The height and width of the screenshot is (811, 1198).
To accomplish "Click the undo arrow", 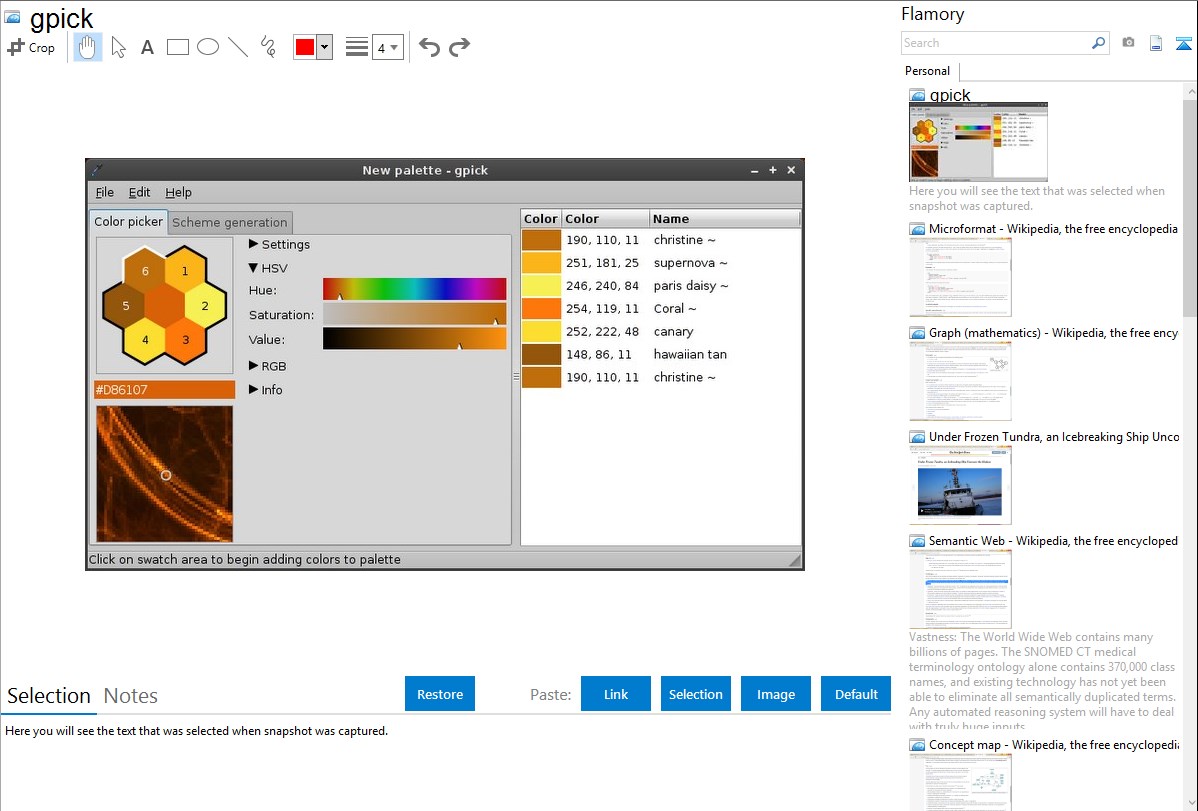I will pos(429,47).
